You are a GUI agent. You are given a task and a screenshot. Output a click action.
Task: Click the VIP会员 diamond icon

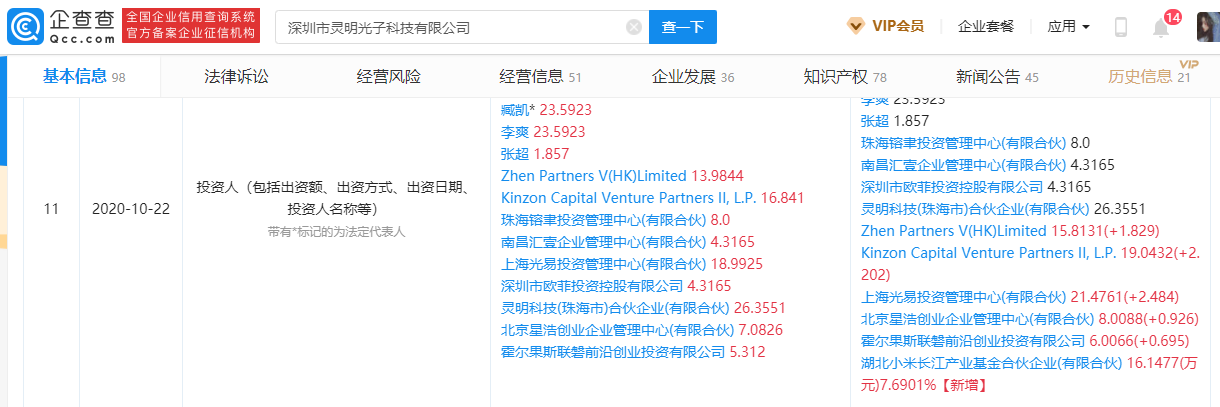click(x=855, y=27)
